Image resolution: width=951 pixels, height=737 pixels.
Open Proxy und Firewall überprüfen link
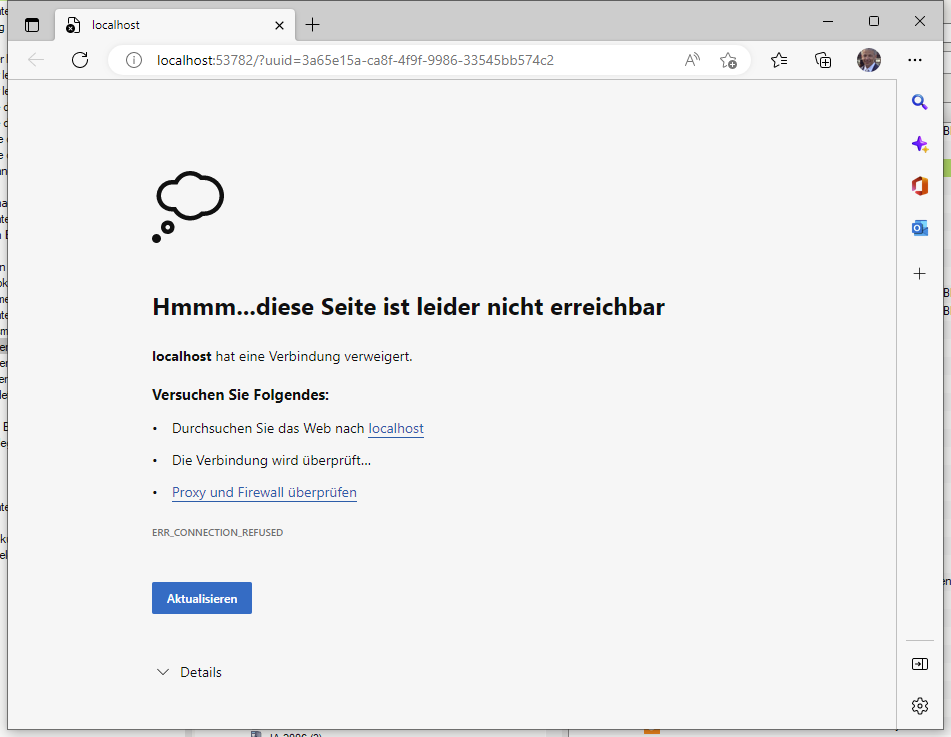click(264, 492)
